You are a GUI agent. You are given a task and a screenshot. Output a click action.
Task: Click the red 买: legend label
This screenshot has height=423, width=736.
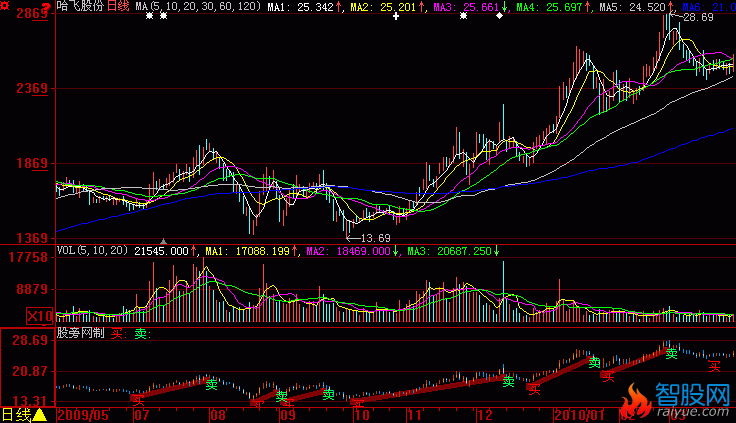tap(117, 334)
